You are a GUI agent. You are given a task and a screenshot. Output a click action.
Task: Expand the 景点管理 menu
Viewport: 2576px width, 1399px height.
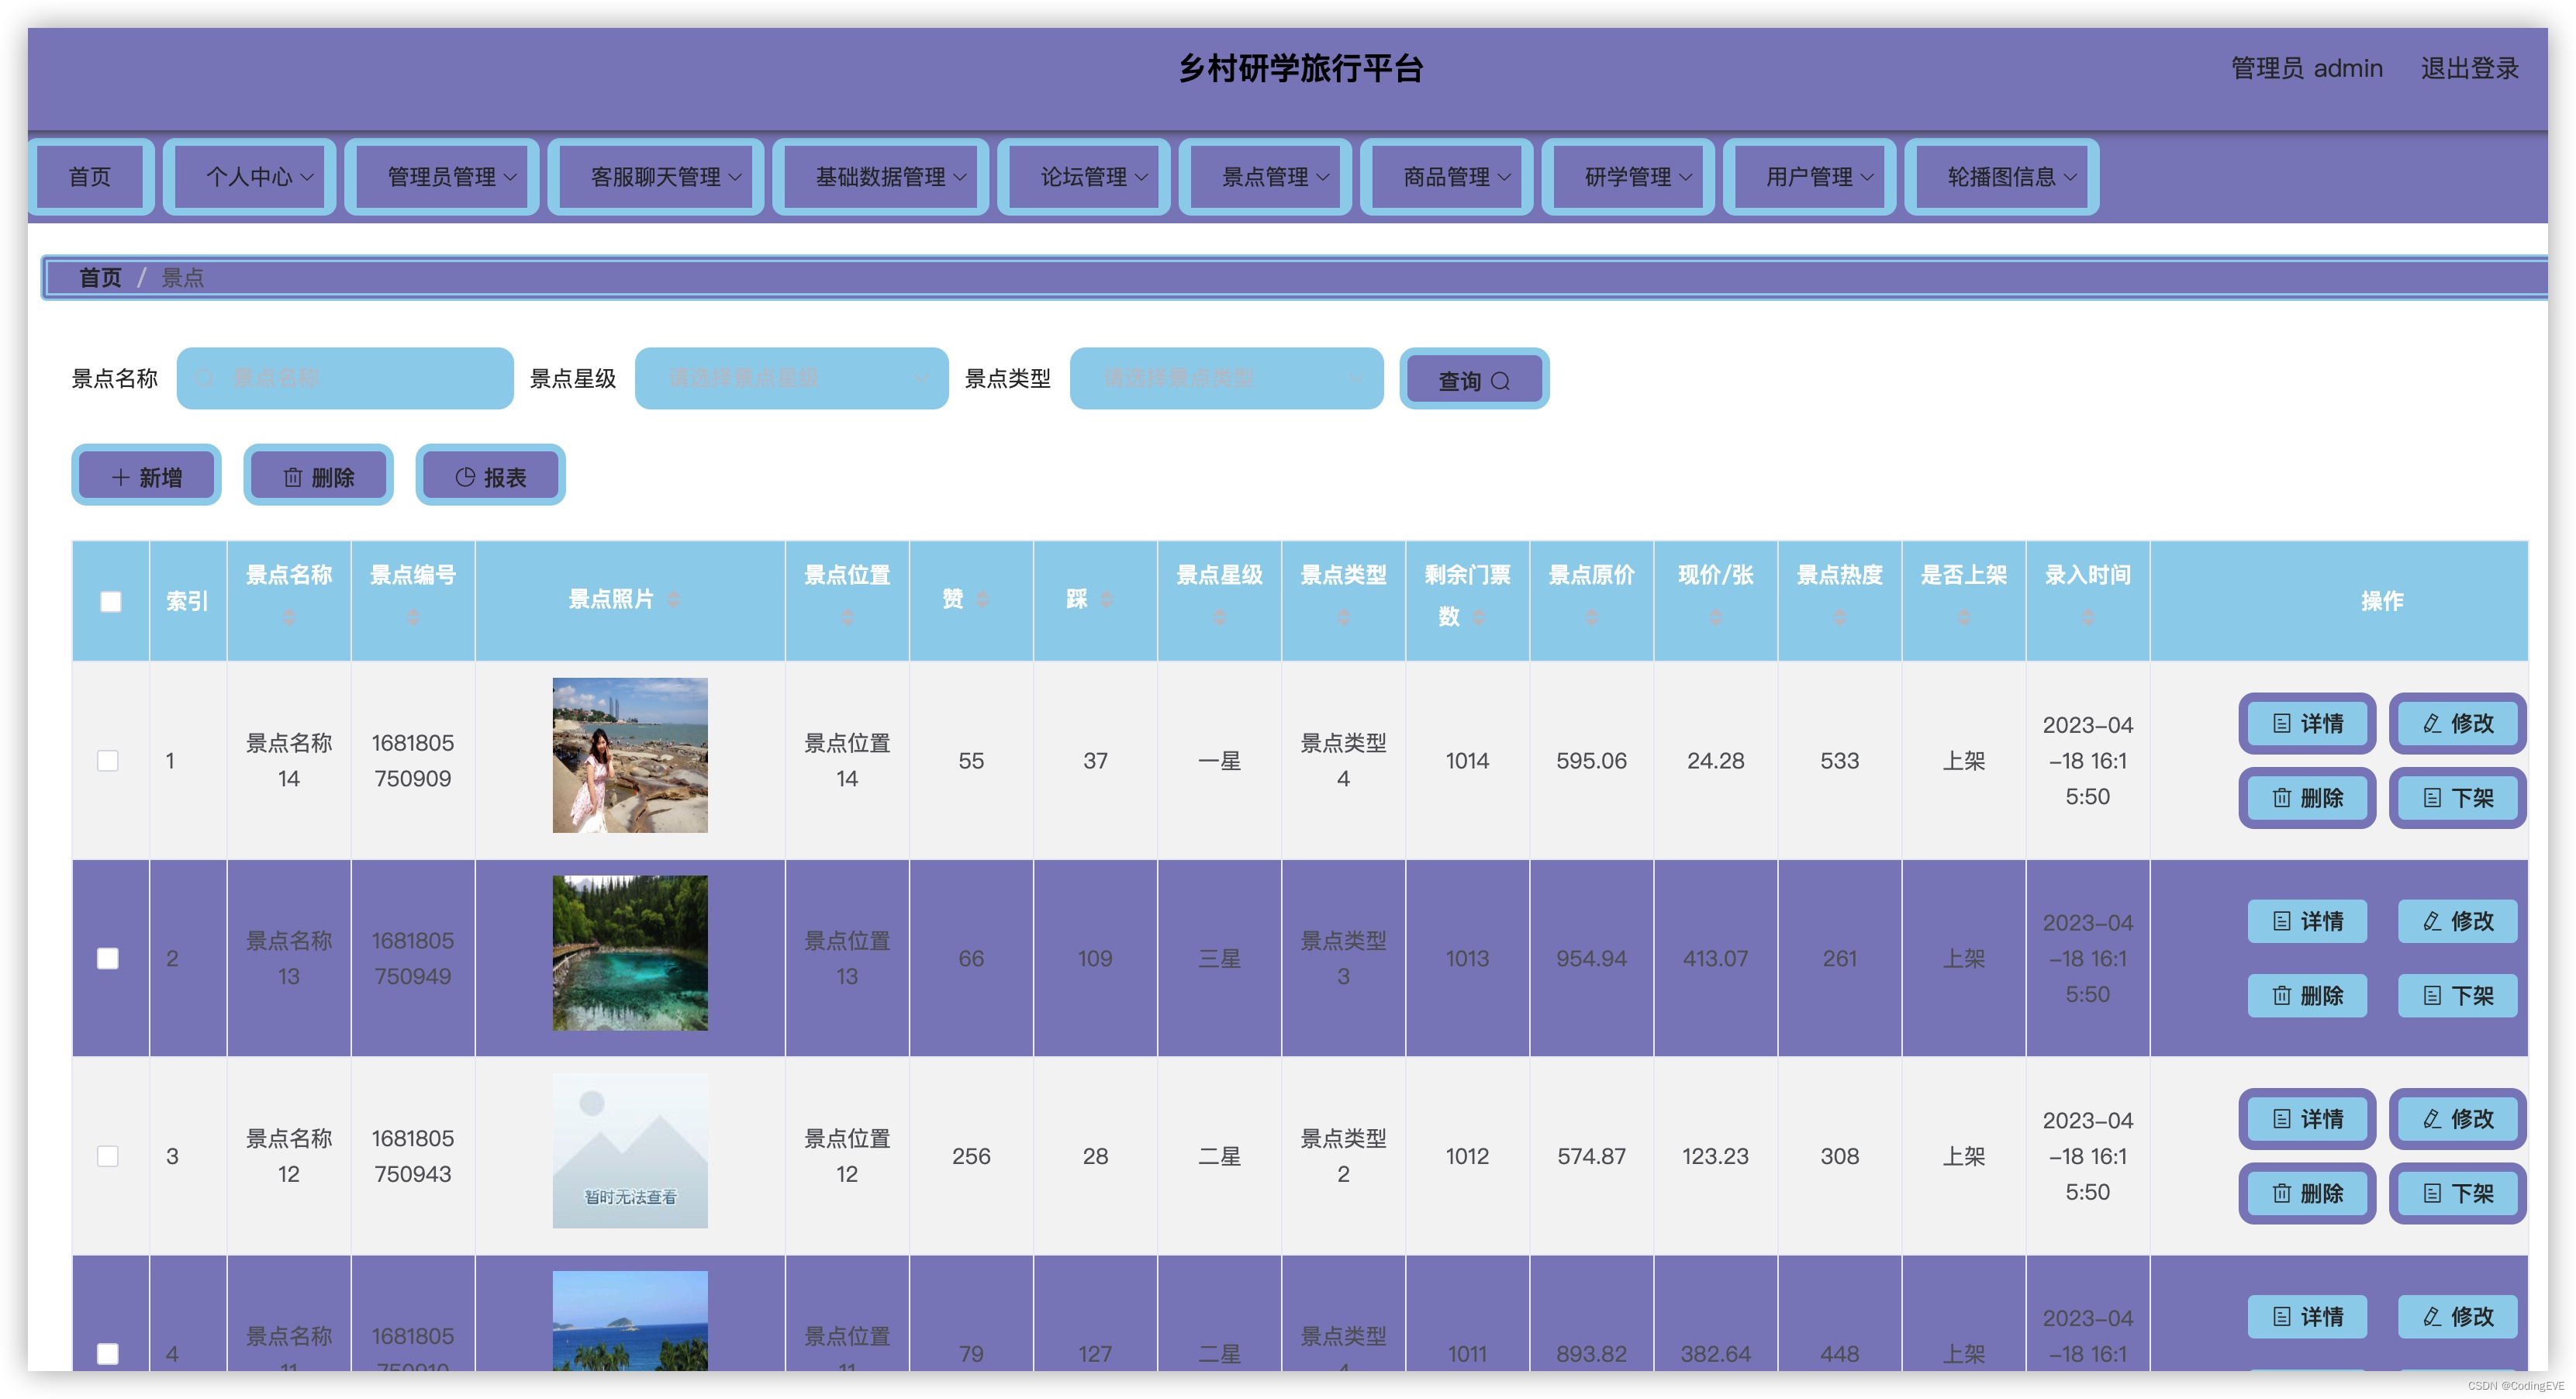pos(1265,177)
